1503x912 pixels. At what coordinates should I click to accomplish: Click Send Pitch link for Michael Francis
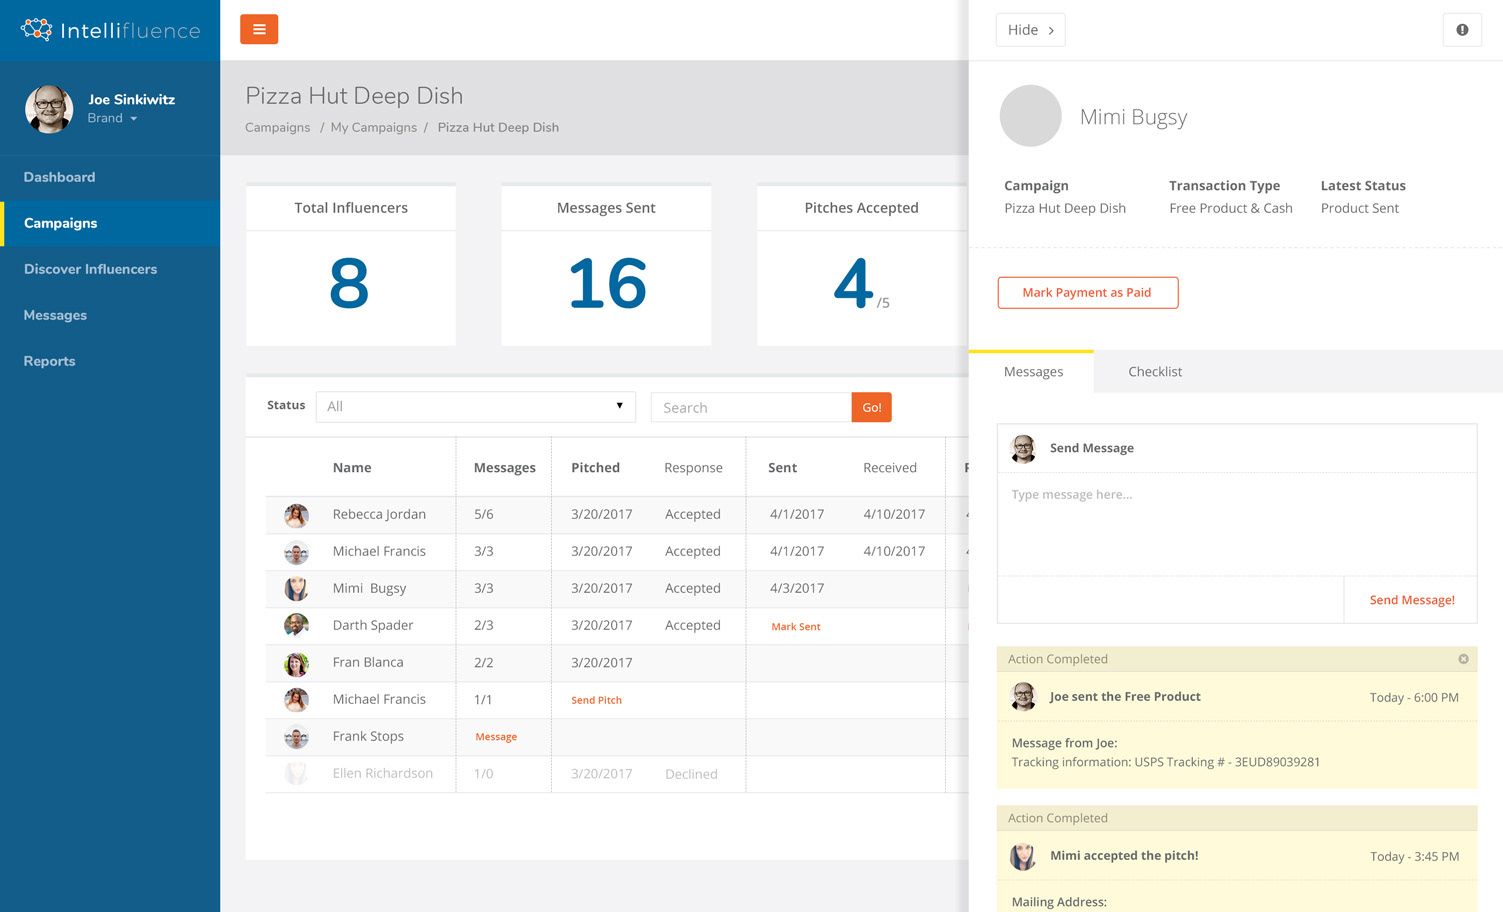pyautogui.click(x=596, y=700)
